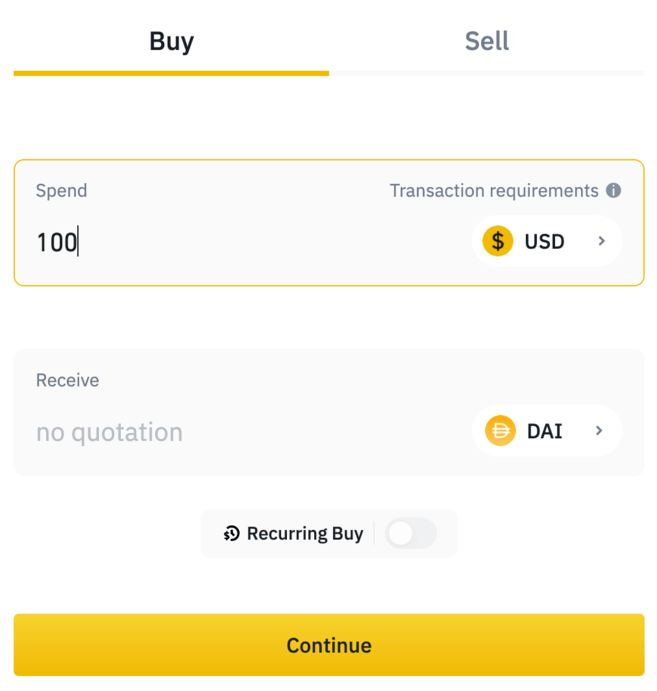
Task: Open the USD spend currency selector
Action: click(x=546, y=241)
